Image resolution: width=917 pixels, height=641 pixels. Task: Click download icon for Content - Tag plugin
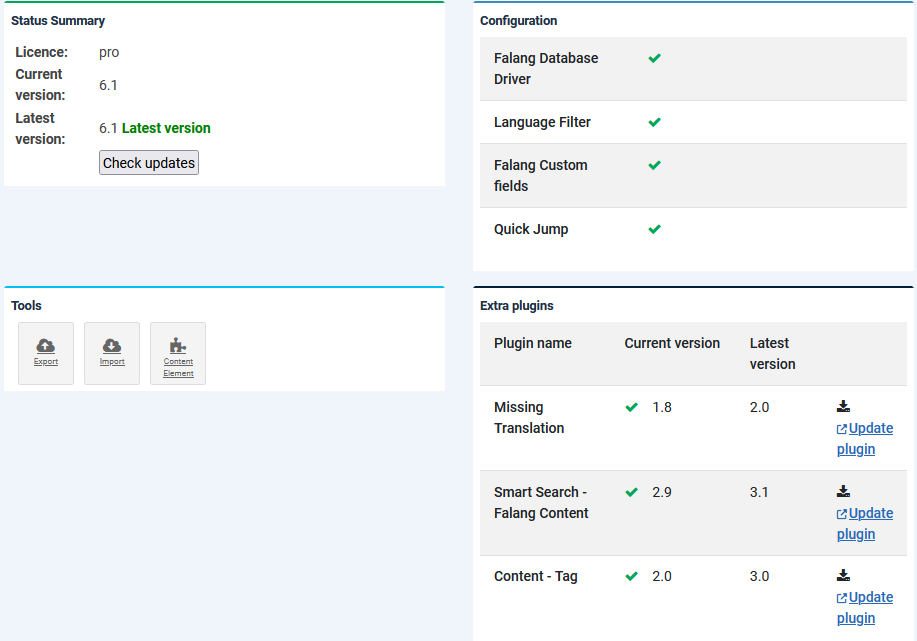[x=843, y=575]
